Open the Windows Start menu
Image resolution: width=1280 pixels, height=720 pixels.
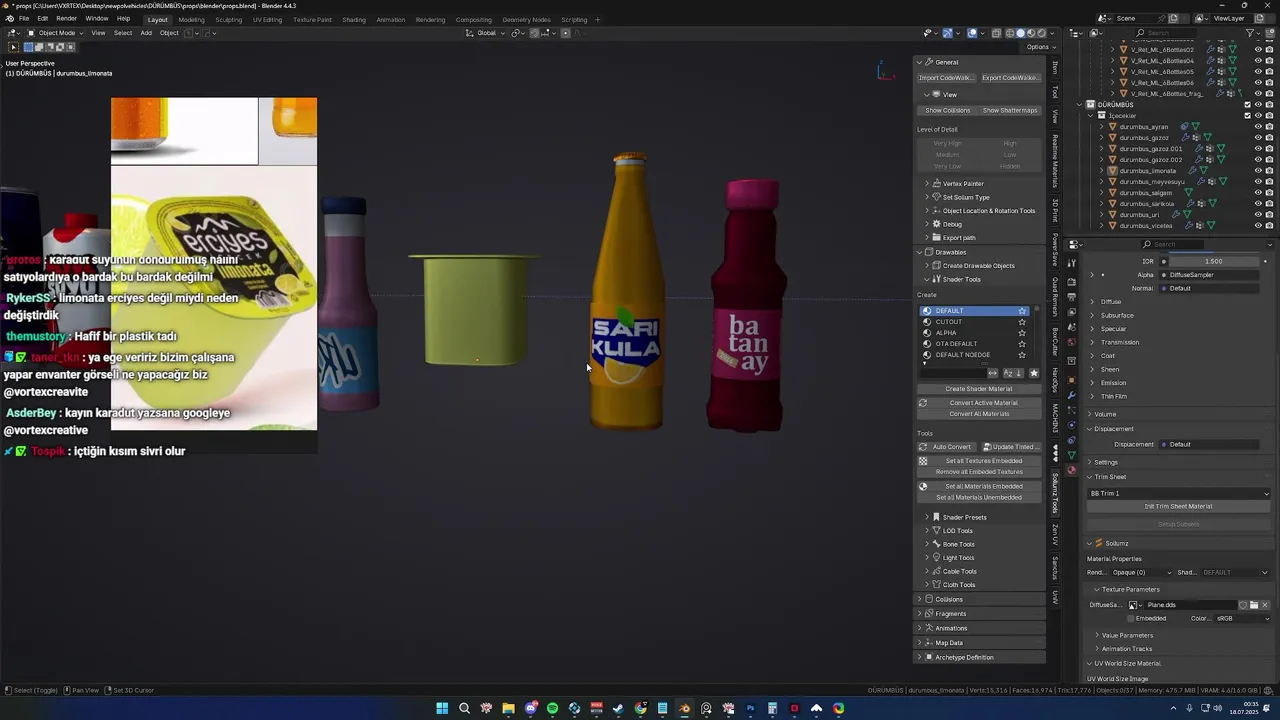click(x=442, y=708)
